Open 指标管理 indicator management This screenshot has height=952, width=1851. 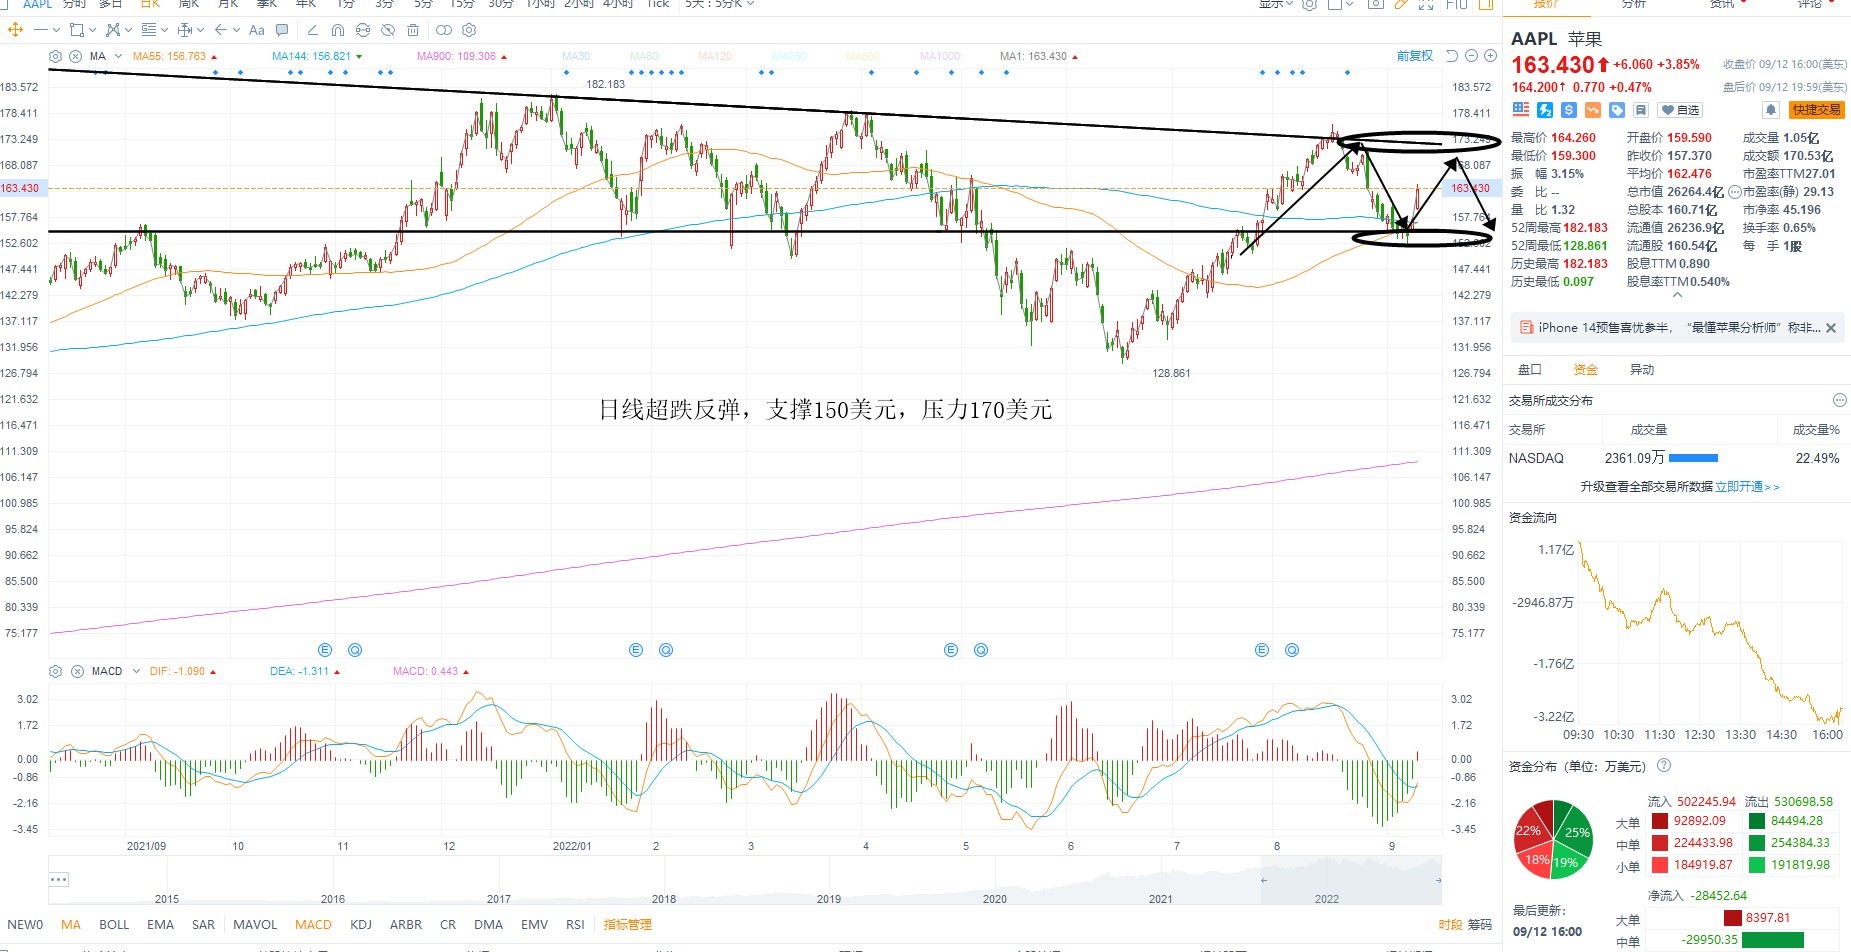tap(628, 925)
